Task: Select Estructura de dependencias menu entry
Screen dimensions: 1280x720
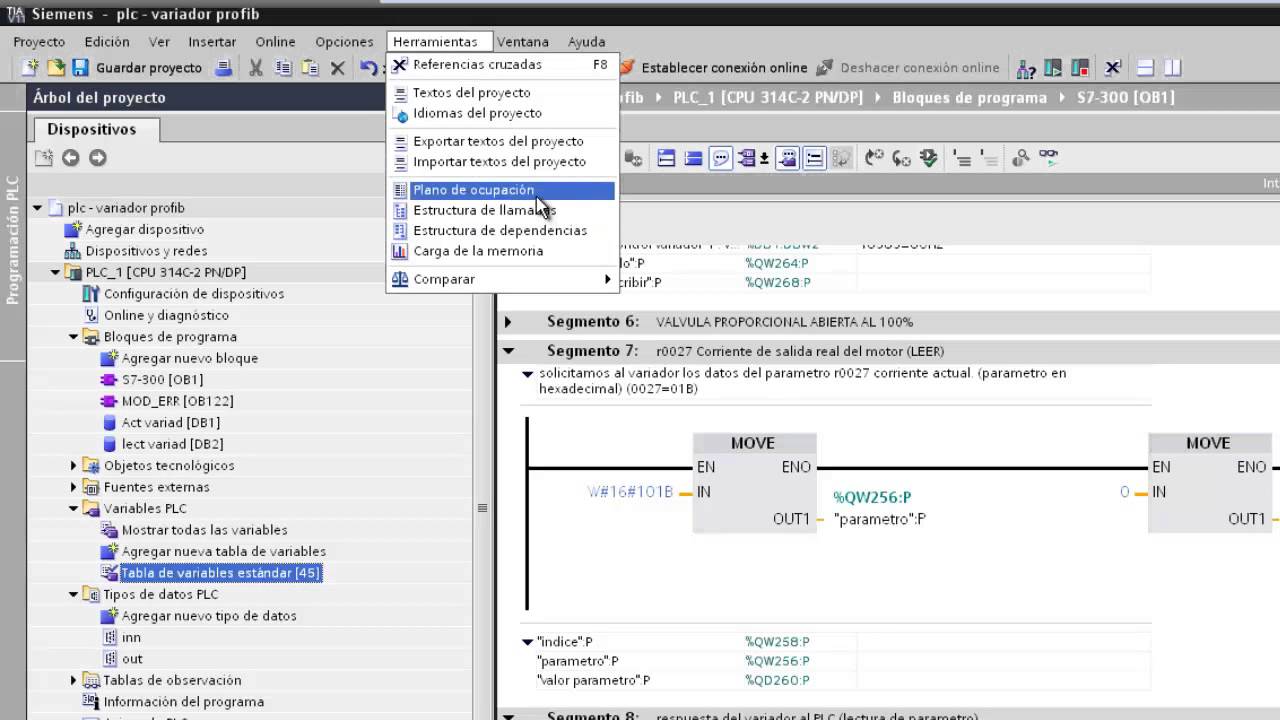Action: pos(502,231)
